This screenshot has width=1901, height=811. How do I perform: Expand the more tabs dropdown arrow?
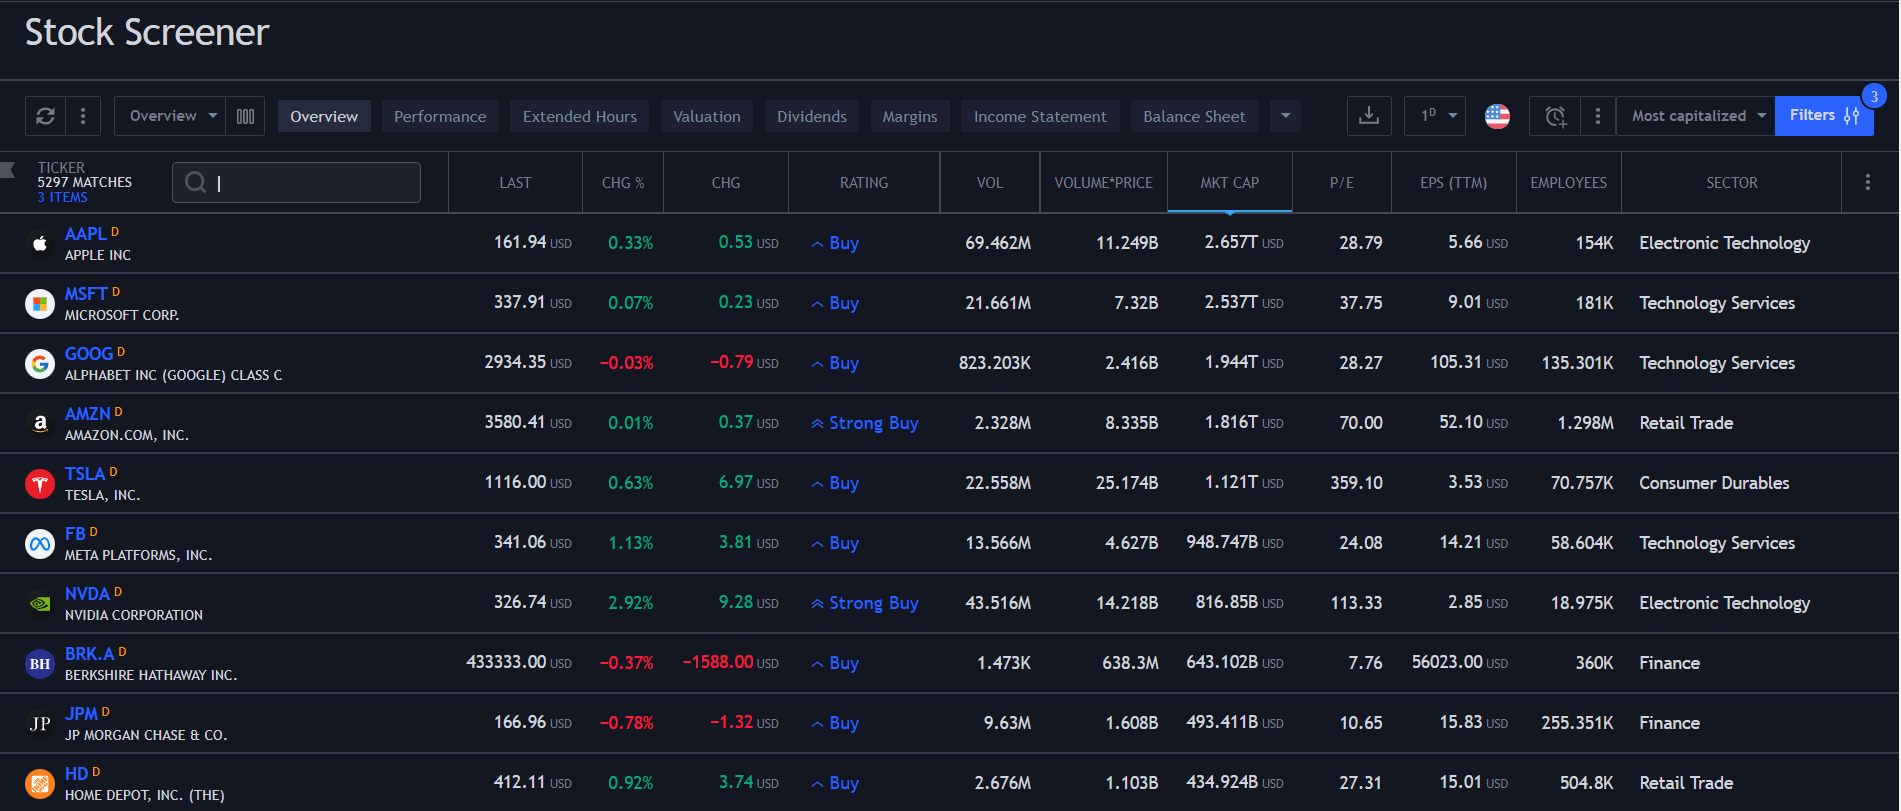[1286, 116]
